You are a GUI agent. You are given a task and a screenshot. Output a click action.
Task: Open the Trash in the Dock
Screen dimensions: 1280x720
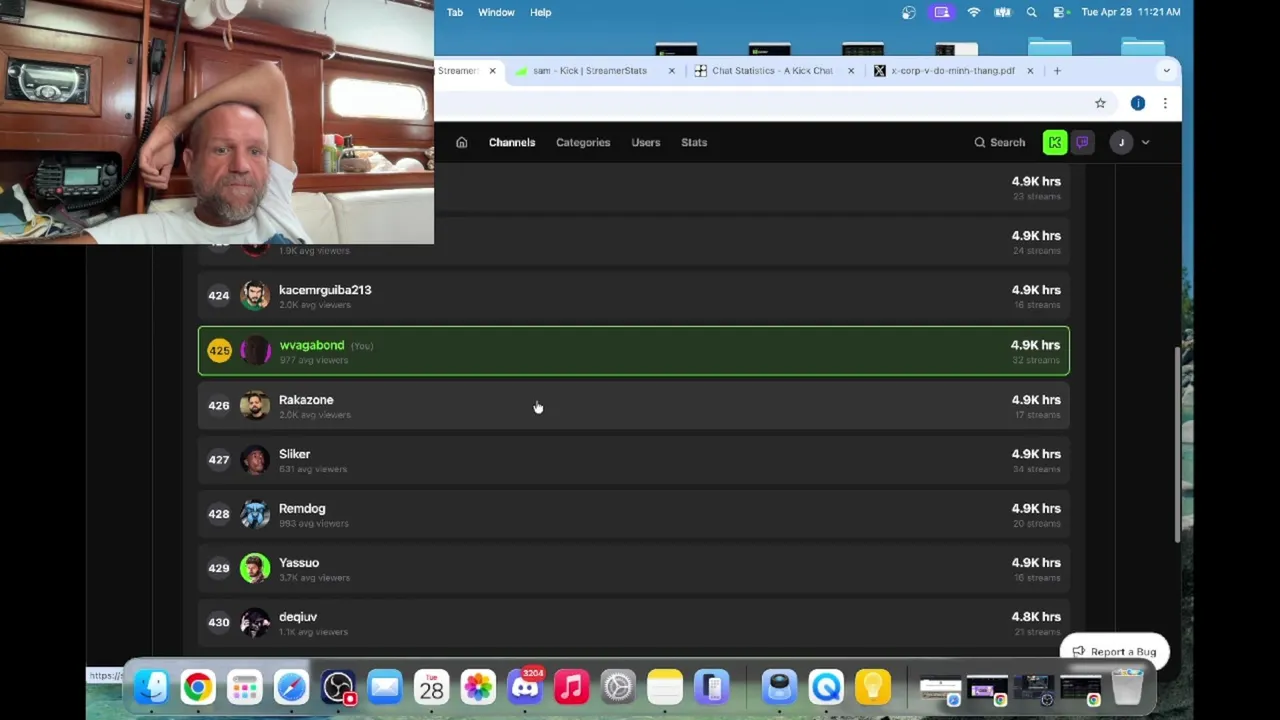pyautogui.click(x=1127, y=687)
